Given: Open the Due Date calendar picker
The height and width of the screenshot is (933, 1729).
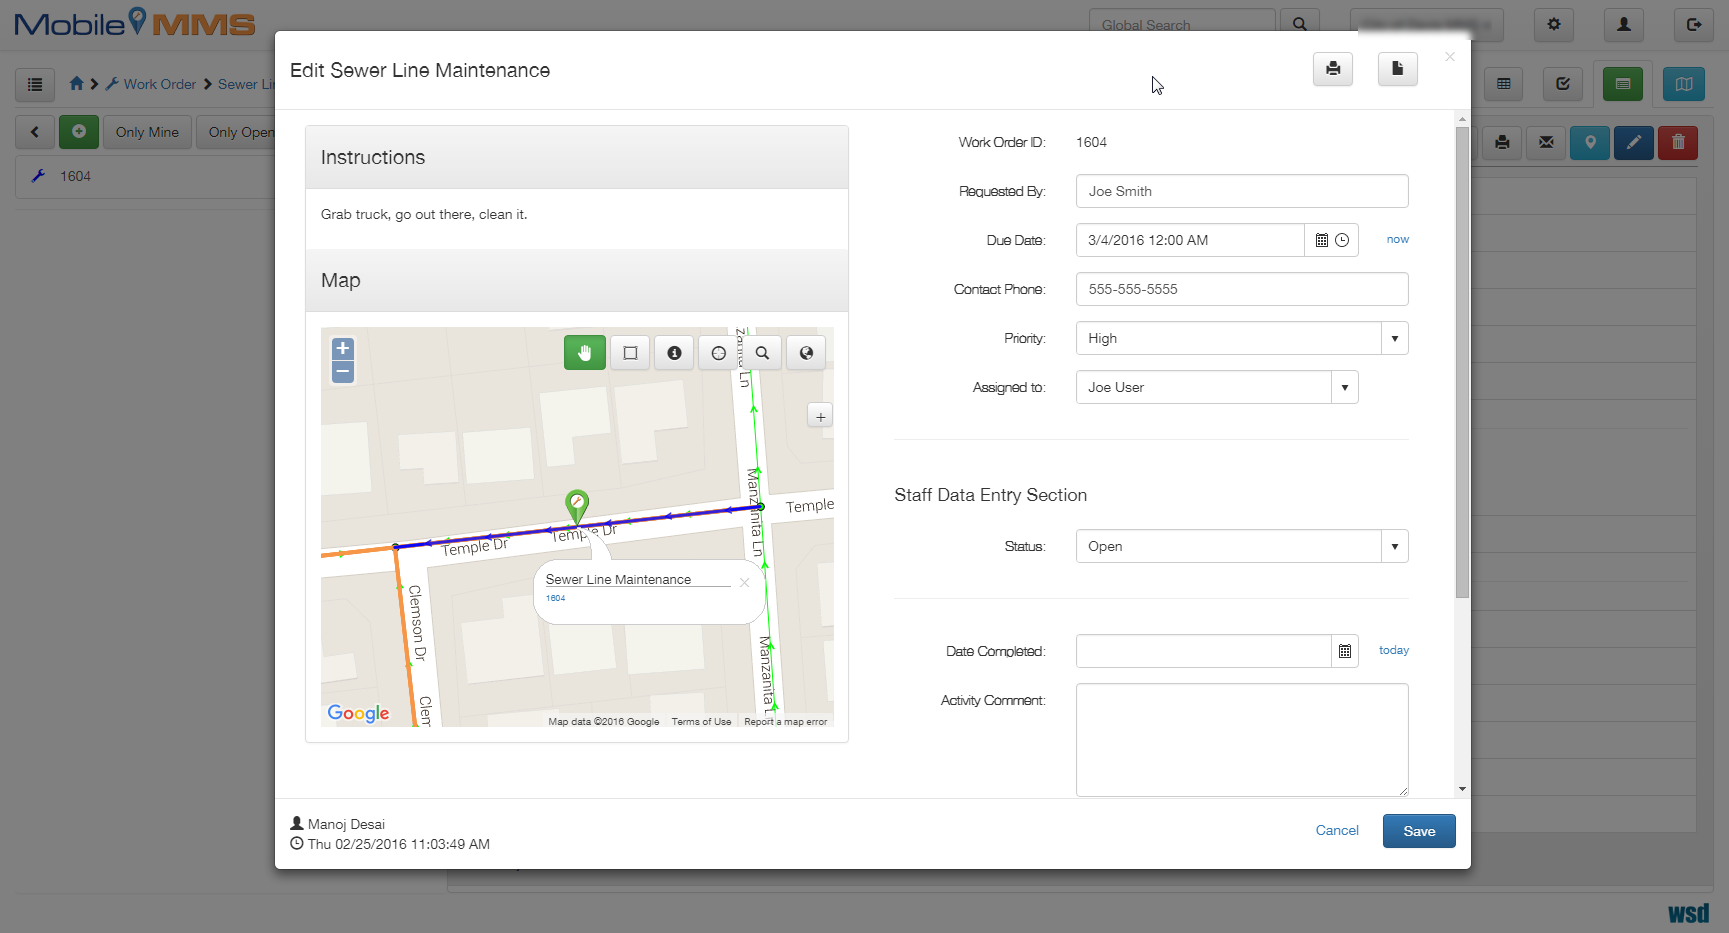Looking at the screenshot, I should [x=1322, y=240].
